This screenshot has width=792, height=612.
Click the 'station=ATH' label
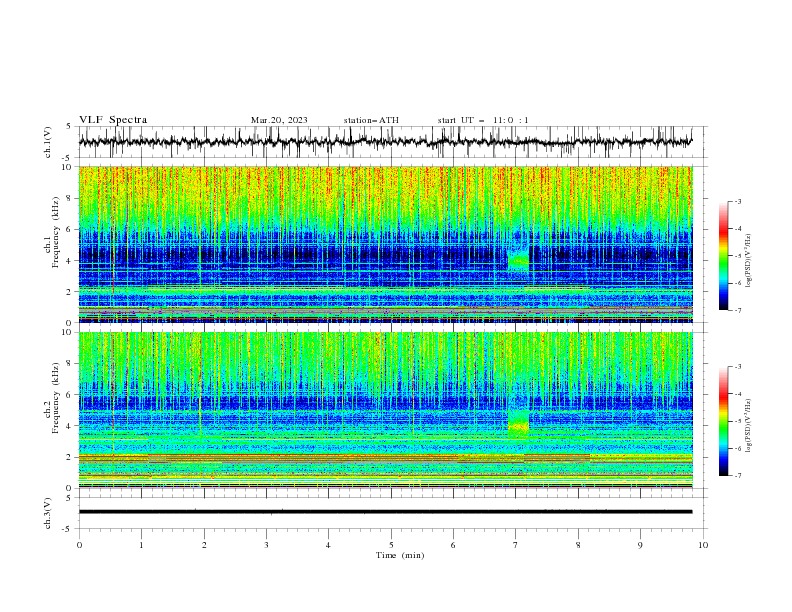(371, 120)
